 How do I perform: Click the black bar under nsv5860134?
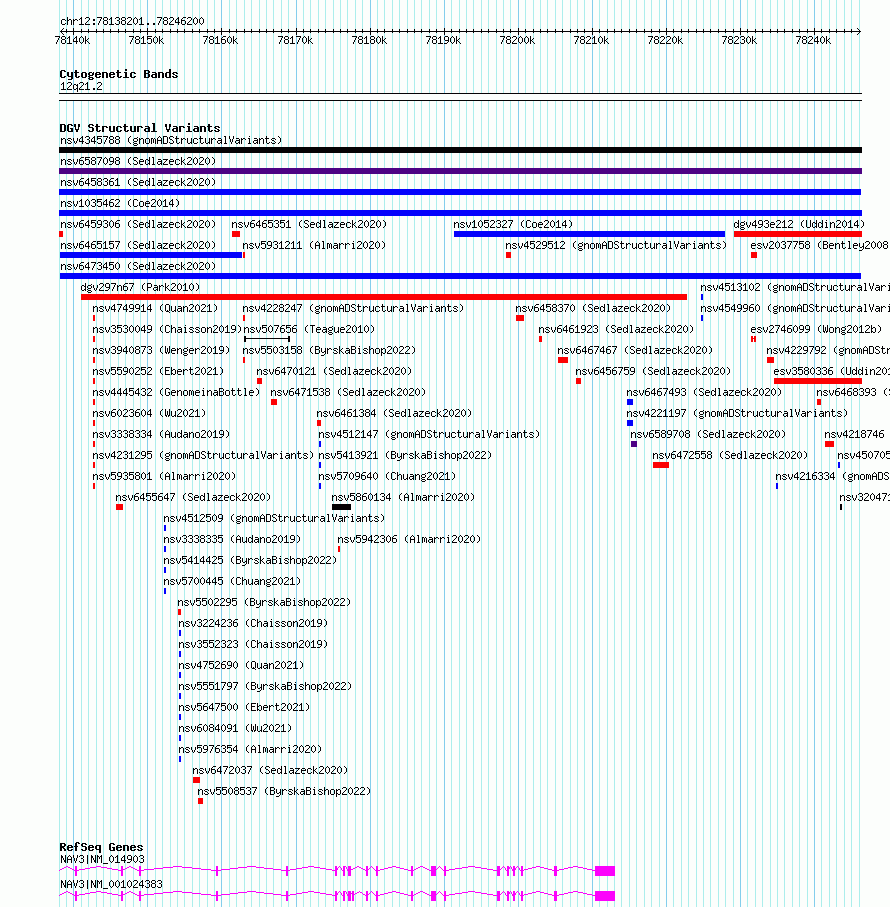341,507
